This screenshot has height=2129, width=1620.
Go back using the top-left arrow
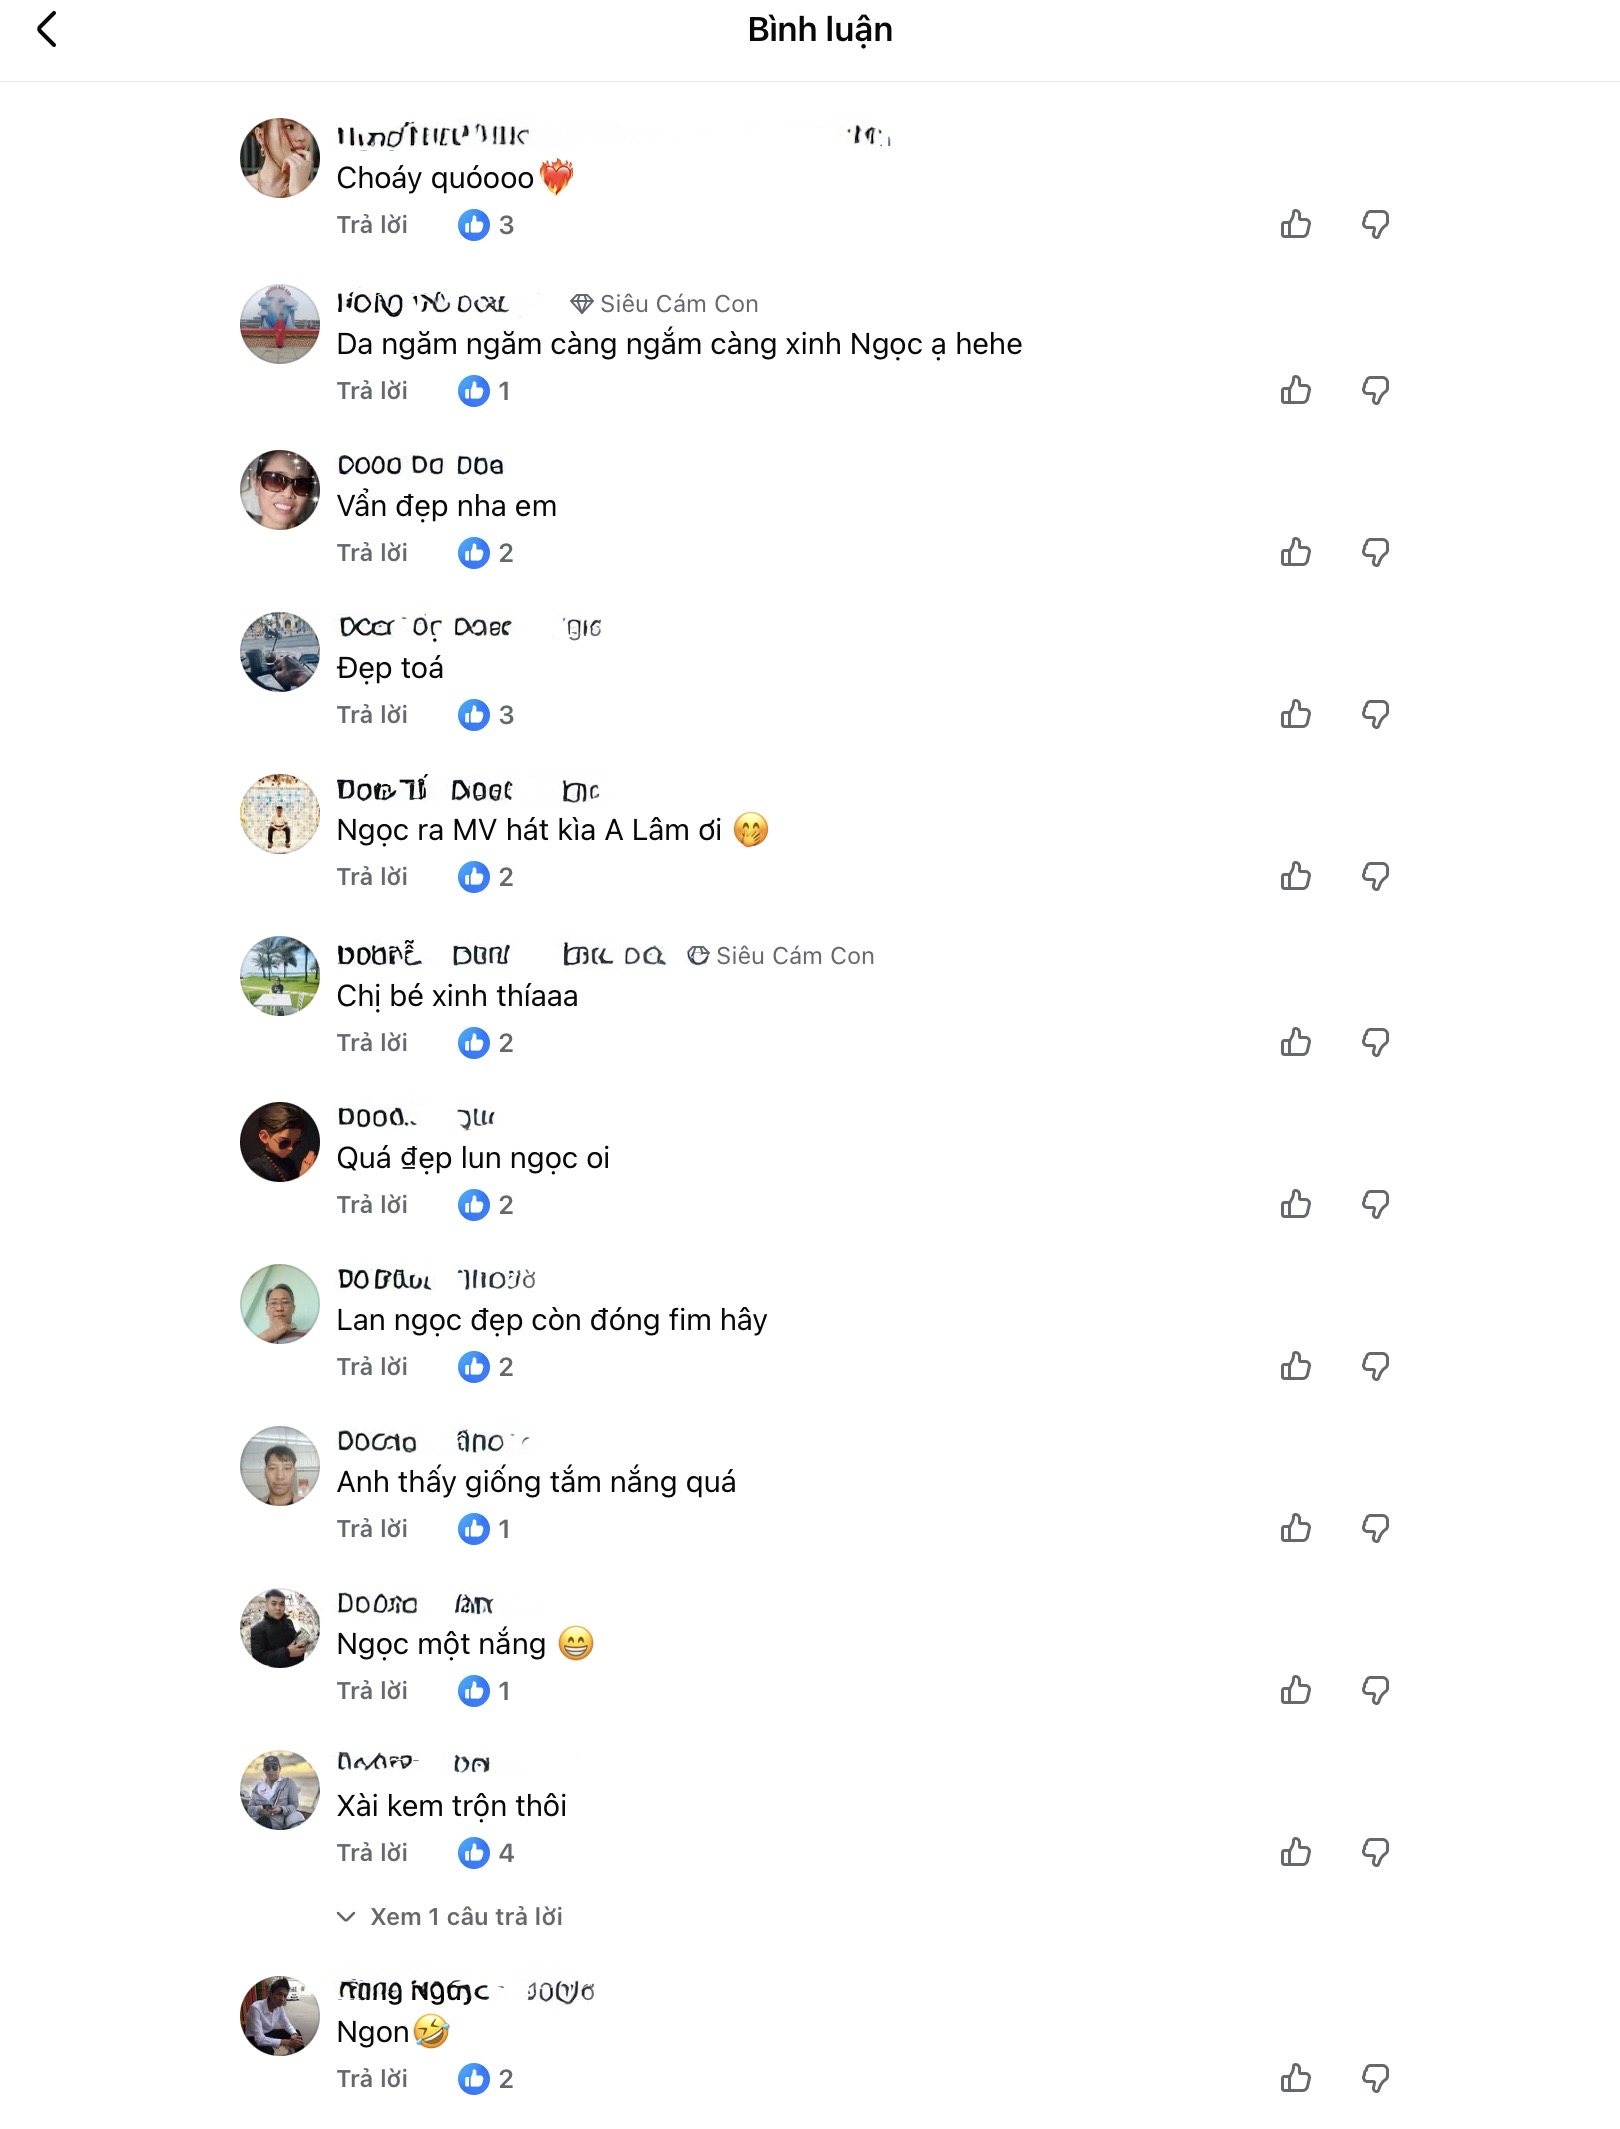tap(47, 30)
